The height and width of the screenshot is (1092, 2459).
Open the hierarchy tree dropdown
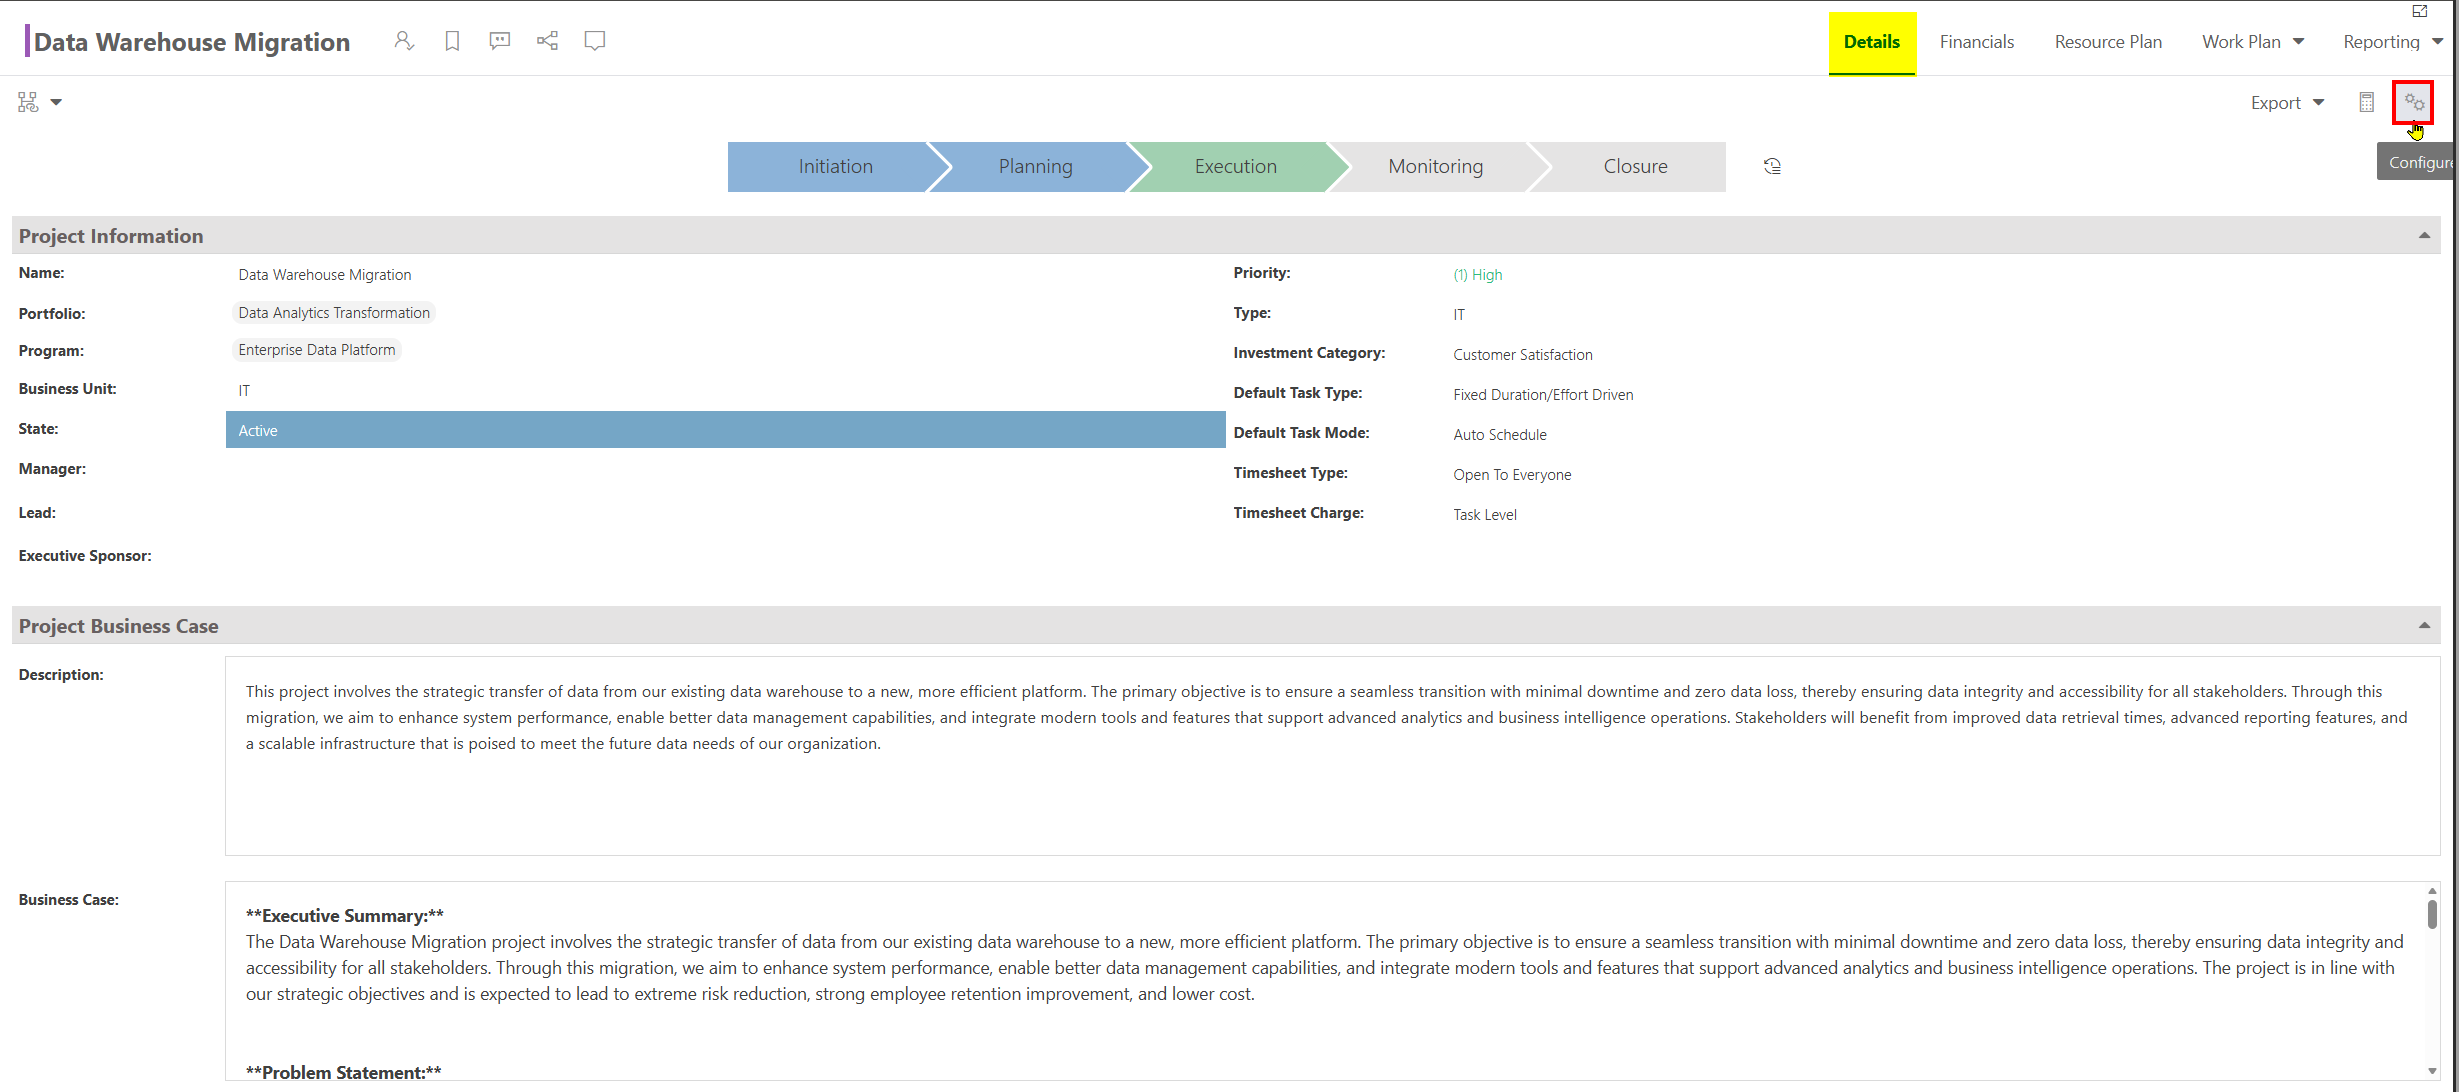tap(40, 102)
